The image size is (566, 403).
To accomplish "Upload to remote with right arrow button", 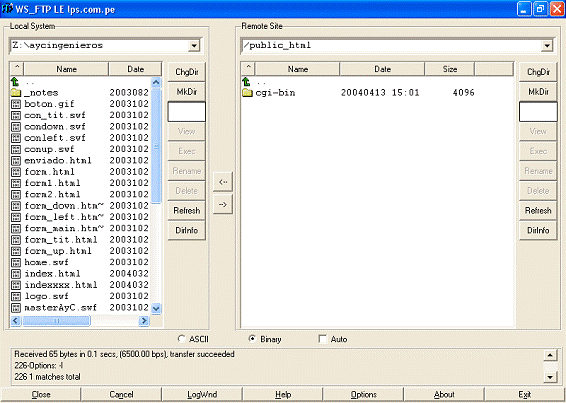I will (x=223, y=204).
